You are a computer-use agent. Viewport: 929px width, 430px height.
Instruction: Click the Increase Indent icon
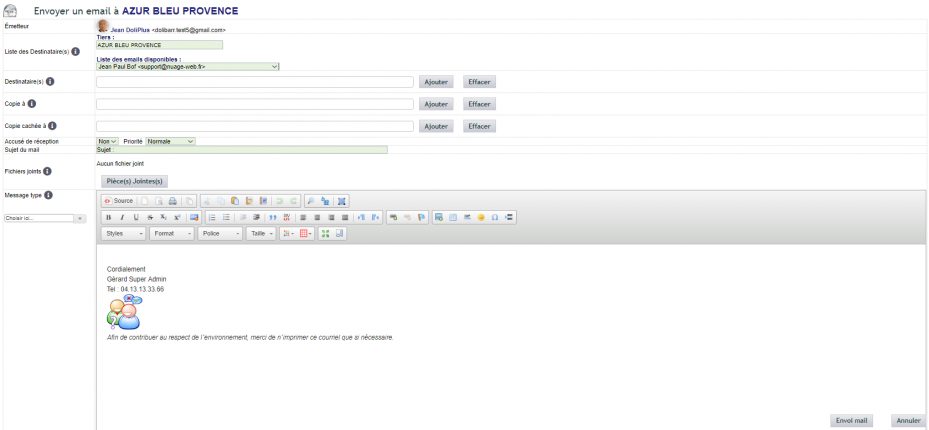point(257,217)
